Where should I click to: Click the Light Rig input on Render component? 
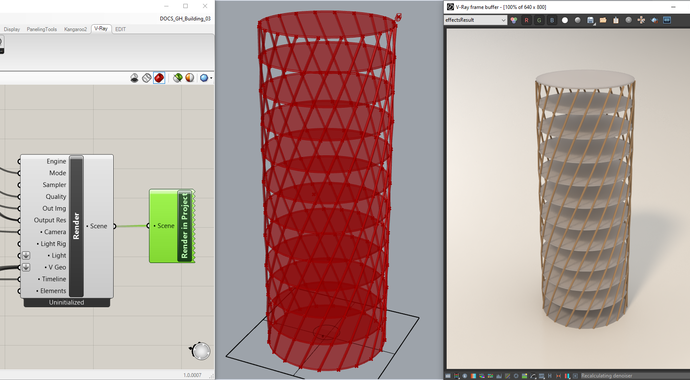[51, 244]
